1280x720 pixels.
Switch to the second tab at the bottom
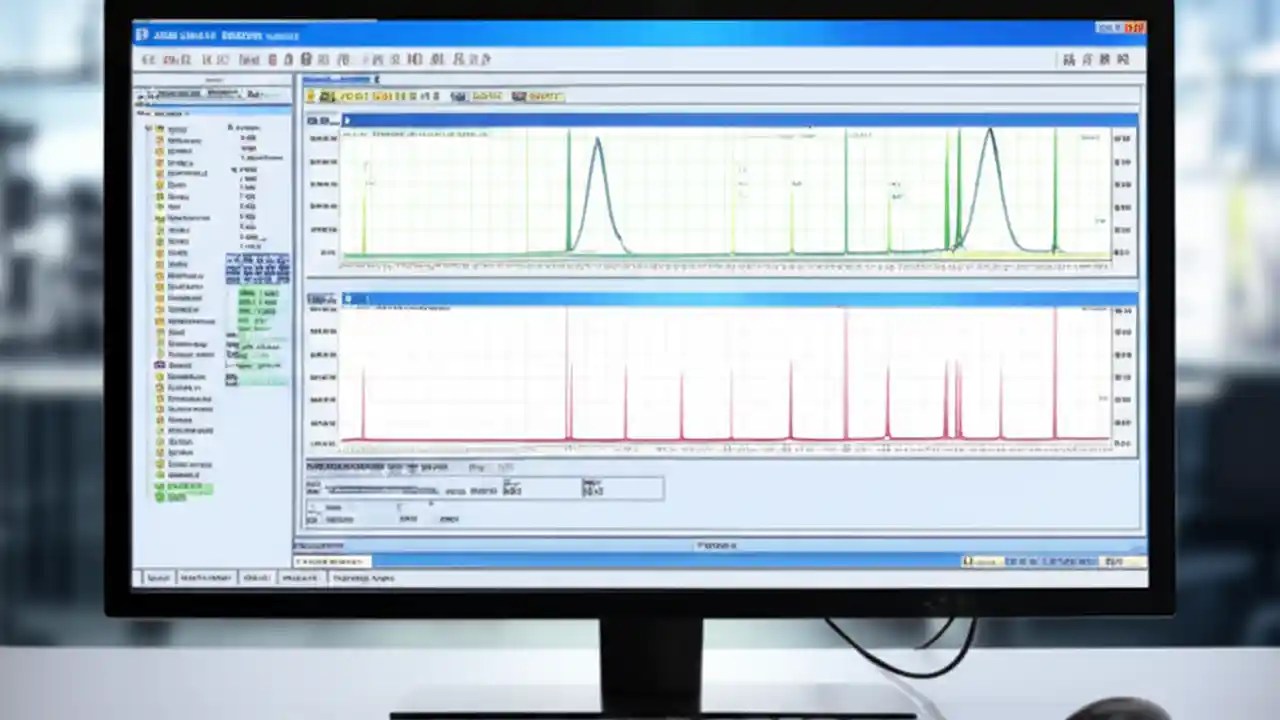[205, 578]
